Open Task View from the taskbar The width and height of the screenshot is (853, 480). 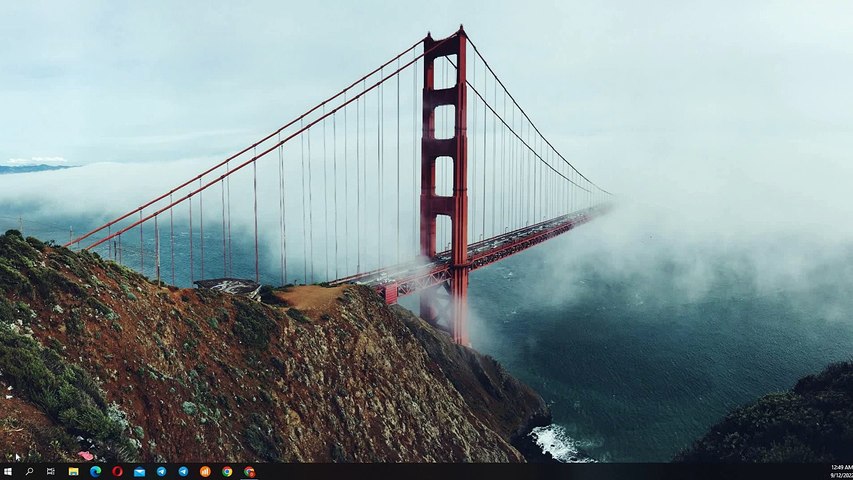click(51, 471)
